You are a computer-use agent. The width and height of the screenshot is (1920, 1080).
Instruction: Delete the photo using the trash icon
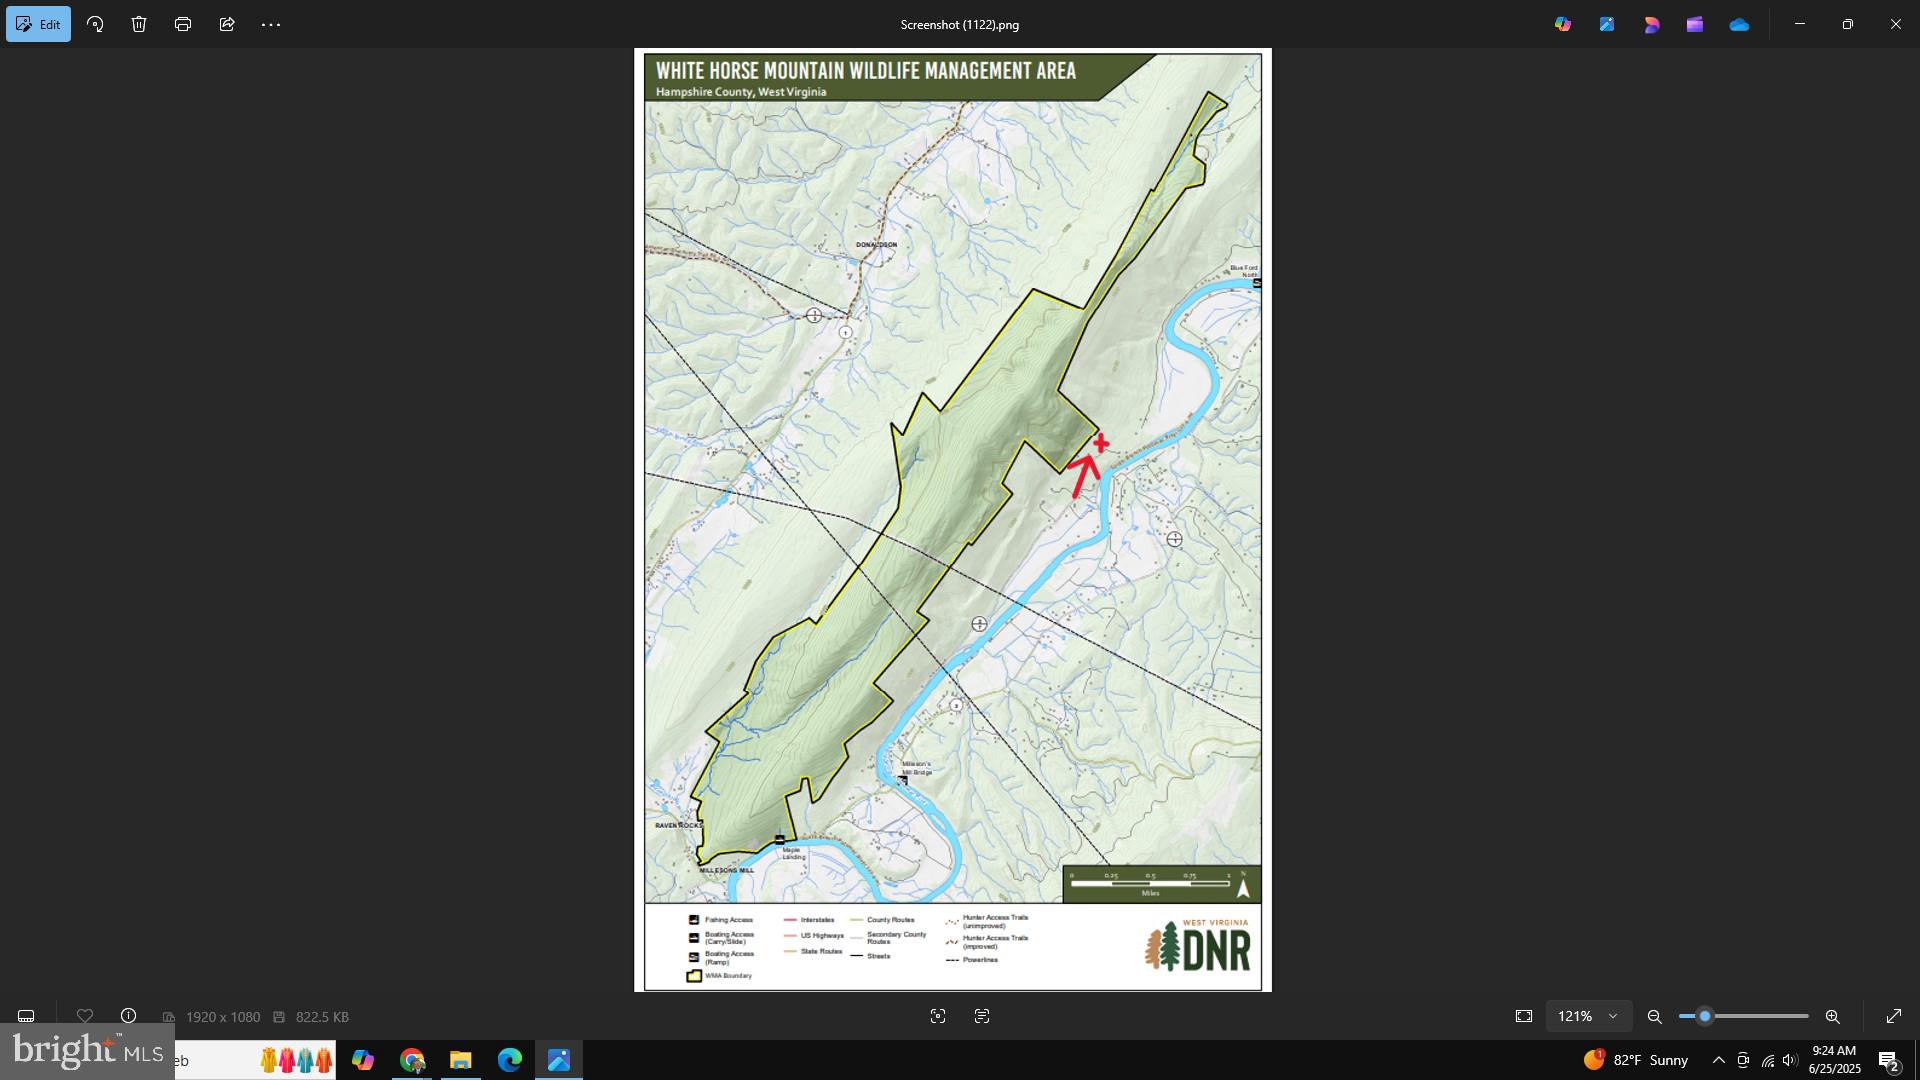click(139, 24)
